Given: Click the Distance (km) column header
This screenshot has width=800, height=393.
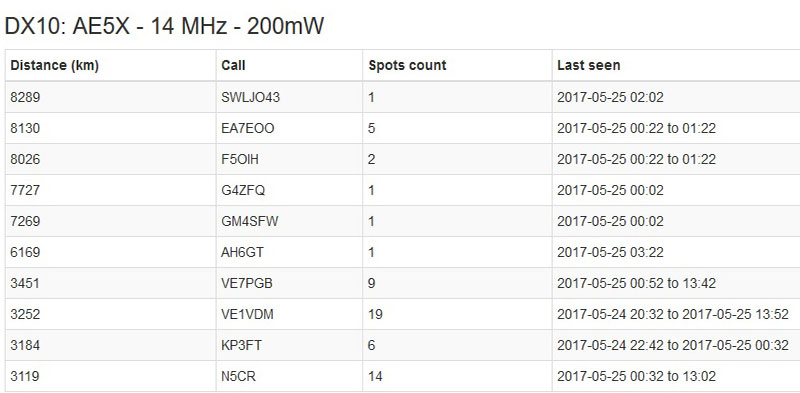Looking at the screenshot, I should pos(55,65).
